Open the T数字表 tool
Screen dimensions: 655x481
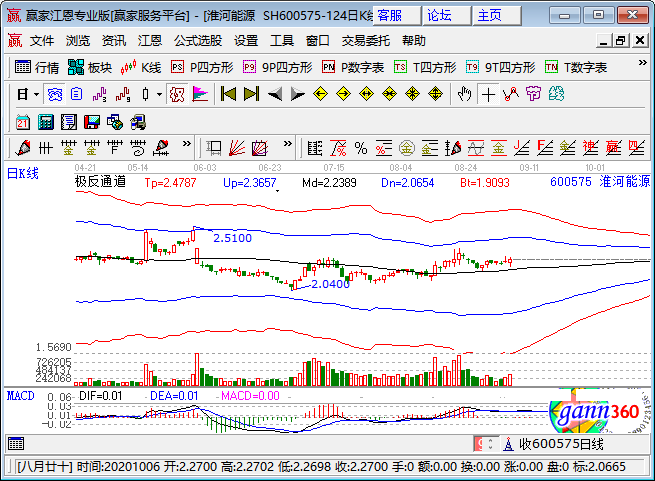click(x=576, y=67)
